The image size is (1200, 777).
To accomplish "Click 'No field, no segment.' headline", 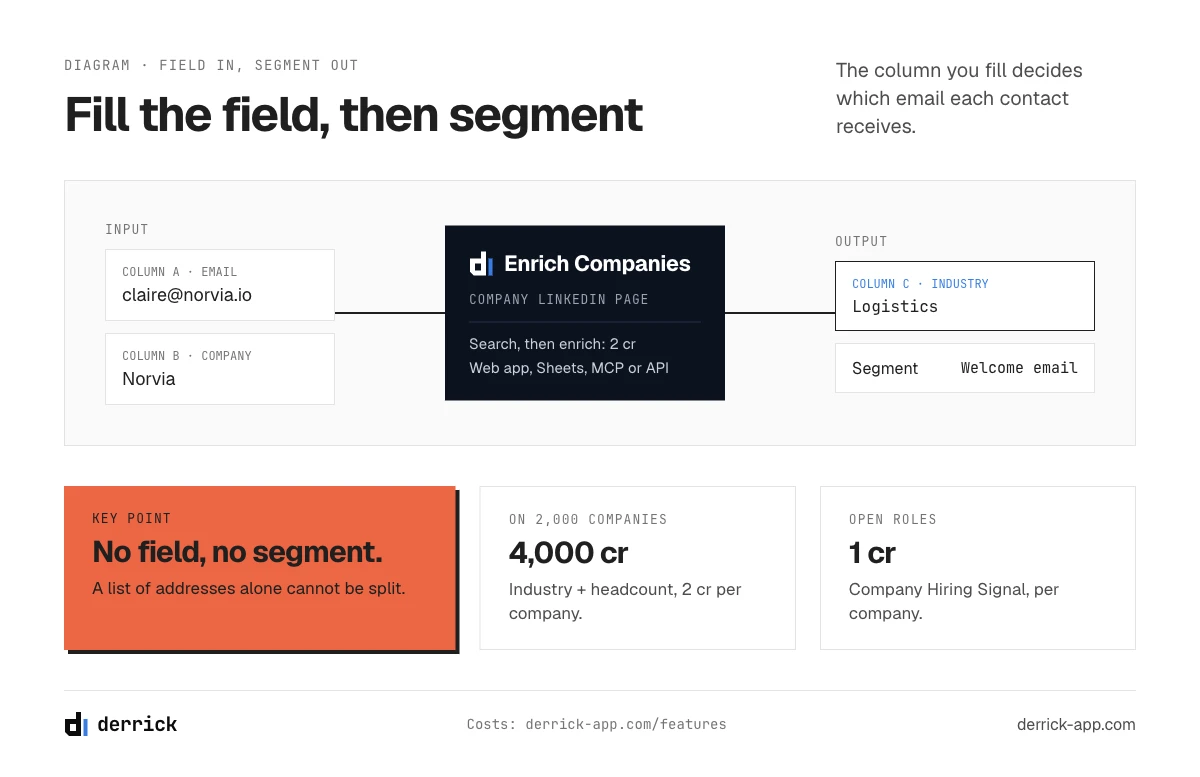I will [x=237, y=552].
